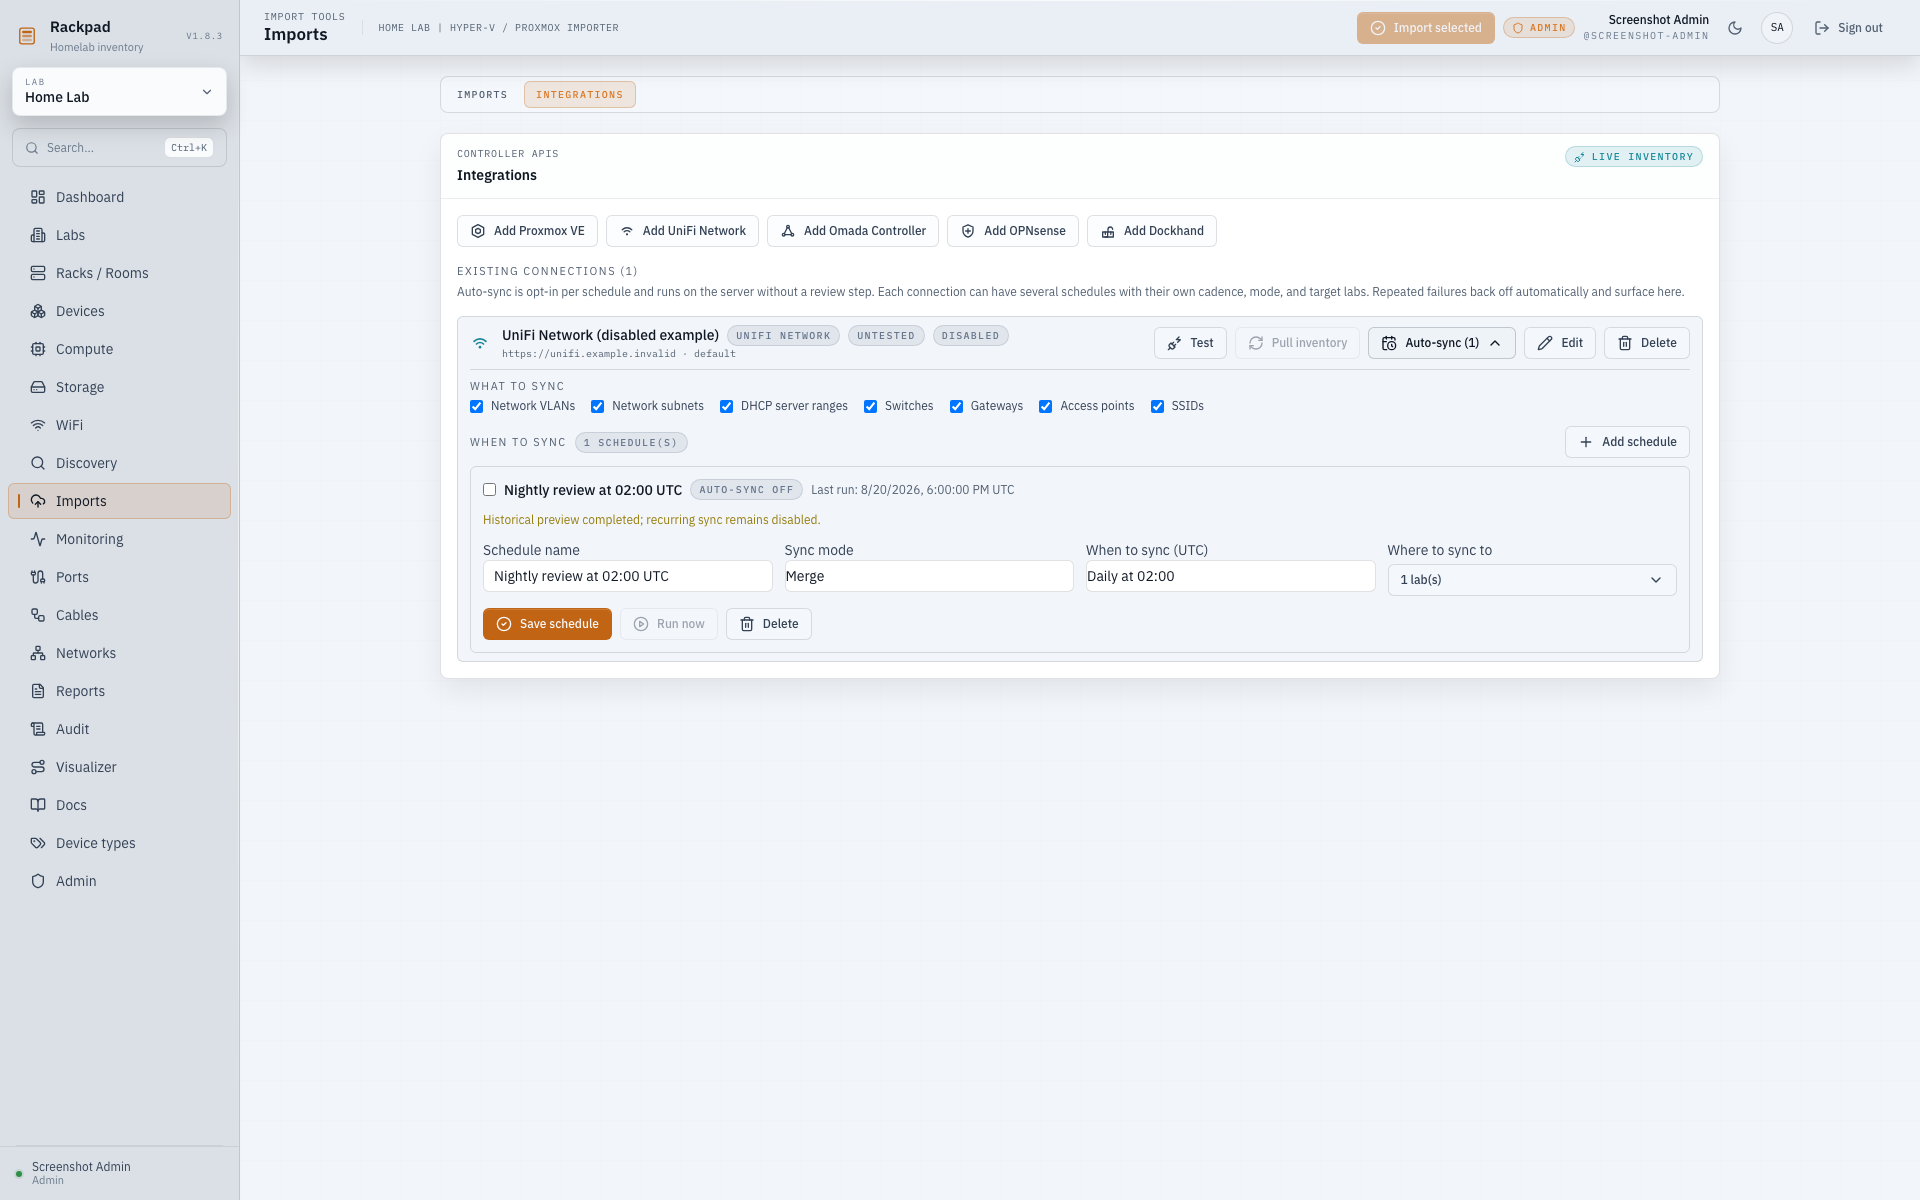Enable the Nightly review schedule checkbox
Viewport: 1920px width, 1200px height.
coord(490,490)
